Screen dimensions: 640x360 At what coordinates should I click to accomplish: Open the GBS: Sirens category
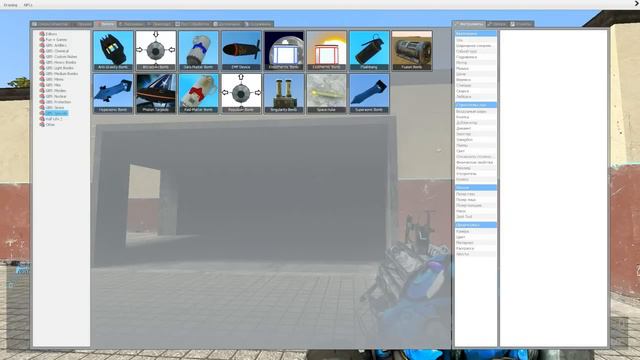pos(55,108)
